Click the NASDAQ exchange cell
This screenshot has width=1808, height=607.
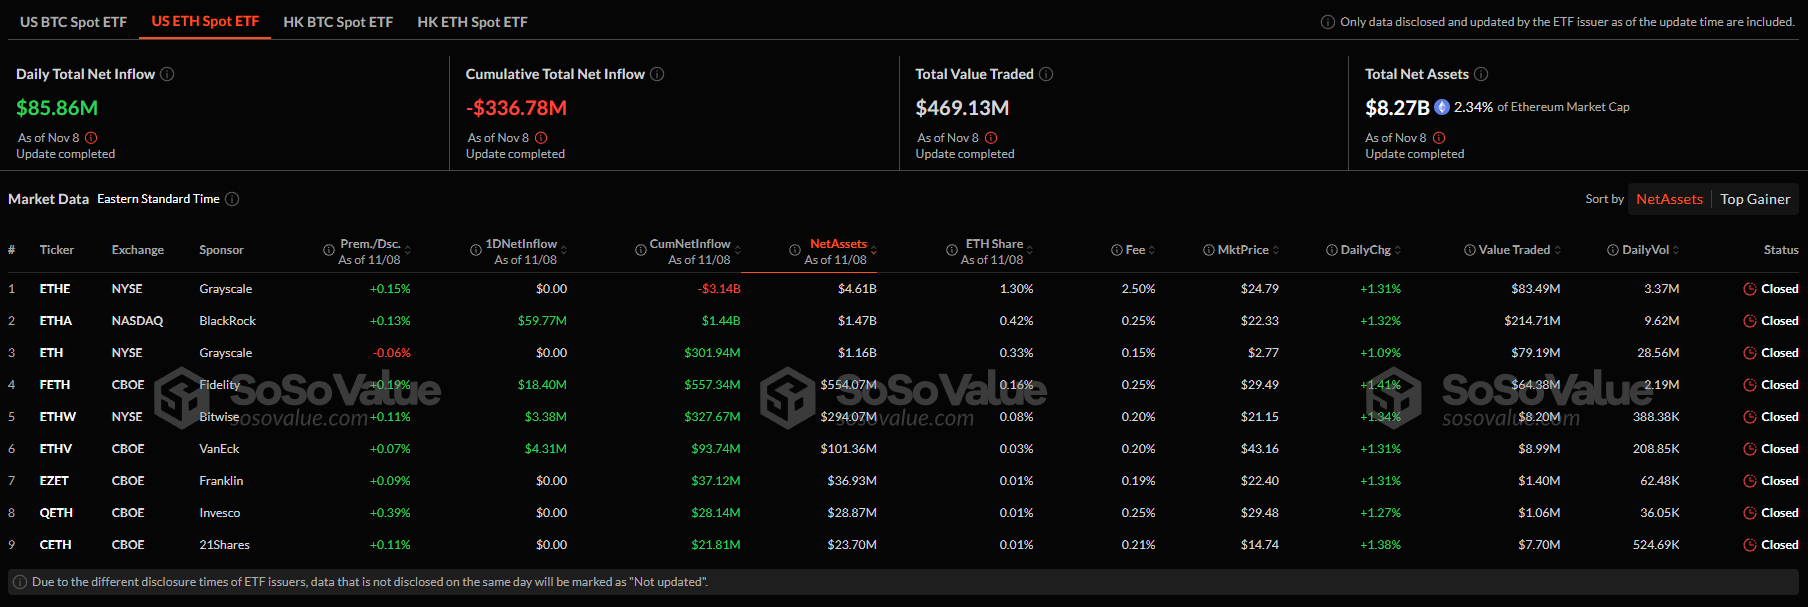pyautogui.click(x=137, y=321)
